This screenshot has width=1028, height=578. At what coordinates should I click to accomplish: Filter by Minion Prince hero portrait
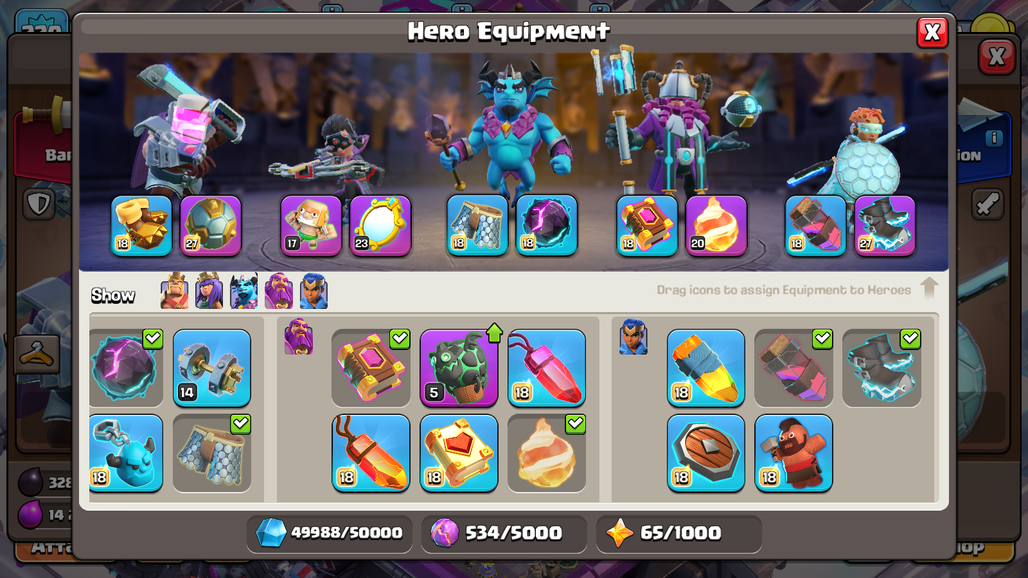point(244,291)
